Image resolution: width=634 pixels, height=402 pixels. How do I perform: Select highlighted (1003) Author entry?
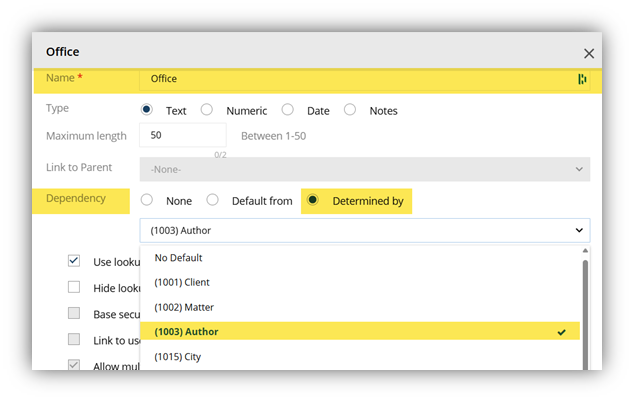pyautogui.click(x=186, y=331)
